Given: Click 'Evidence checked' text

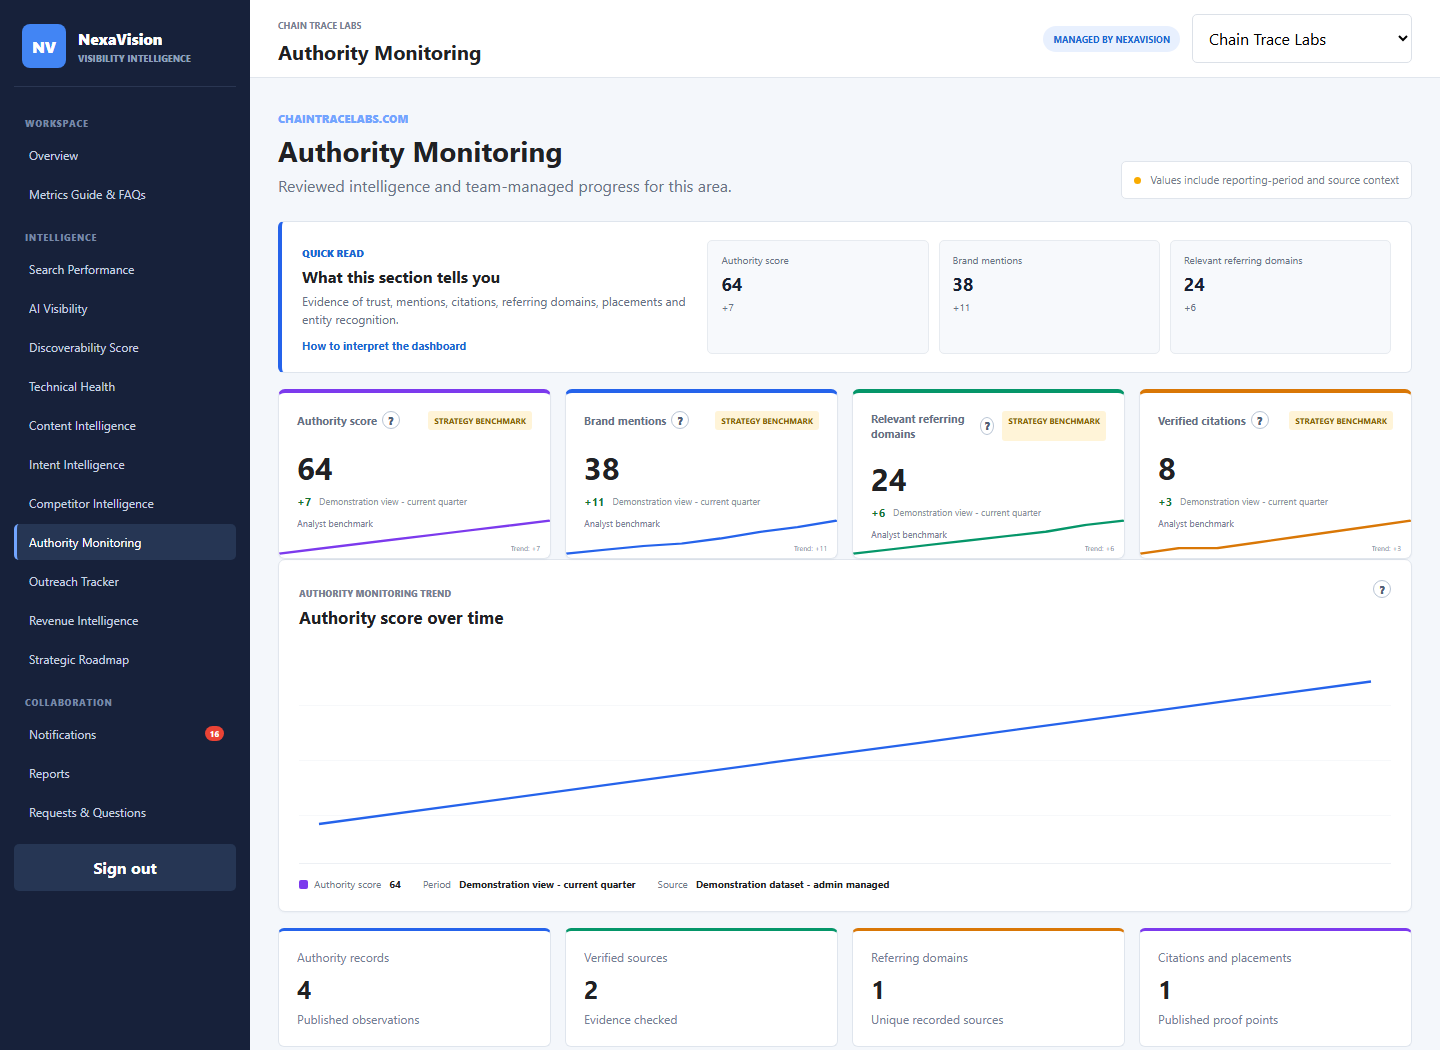Looking at the screenshot, I should [x=630, y=1020].
